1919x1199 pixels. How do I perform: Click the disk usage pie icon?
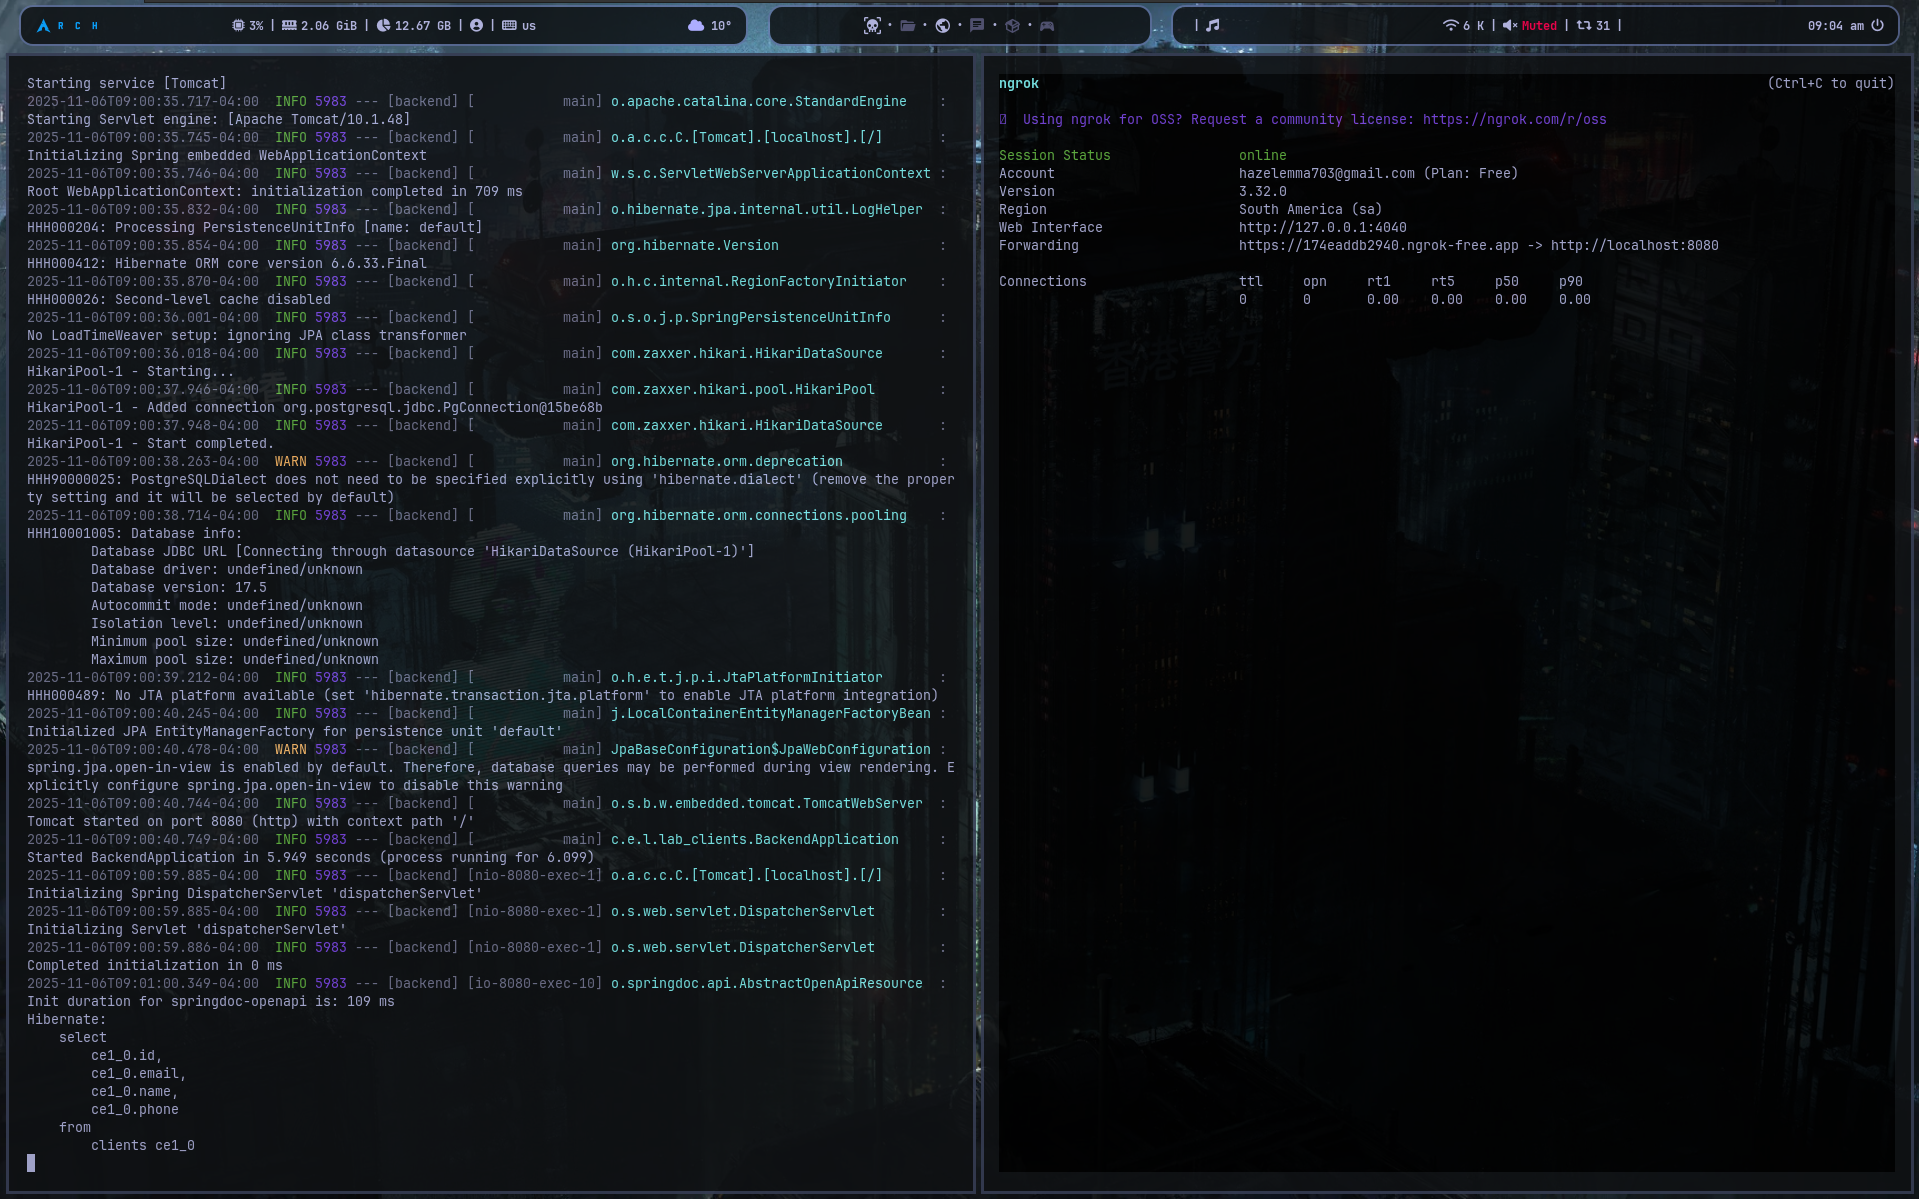coord(383,26)
